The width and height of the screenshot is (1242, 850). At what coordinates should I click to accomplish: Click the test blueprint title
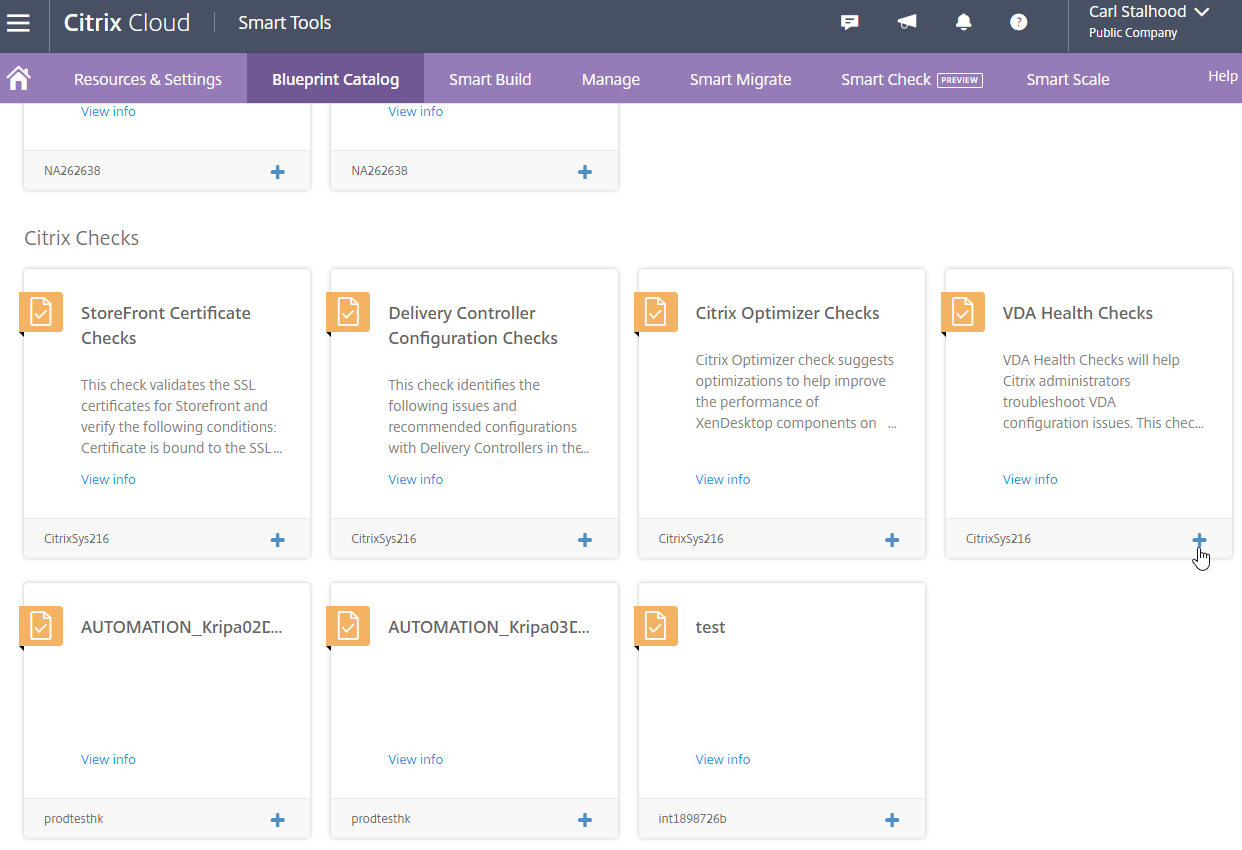point(710,627)
